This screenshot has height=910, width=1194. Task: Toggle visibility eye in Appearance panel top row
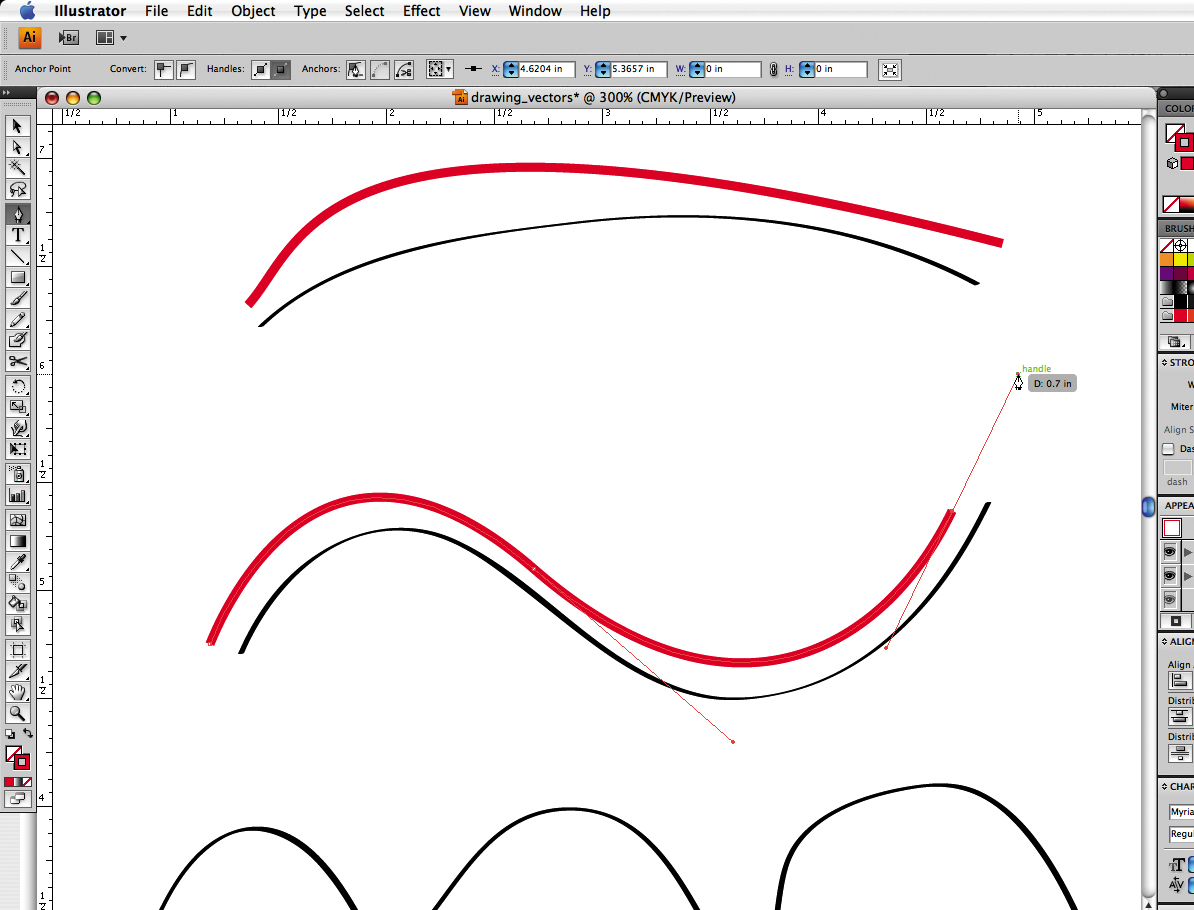1169,552
